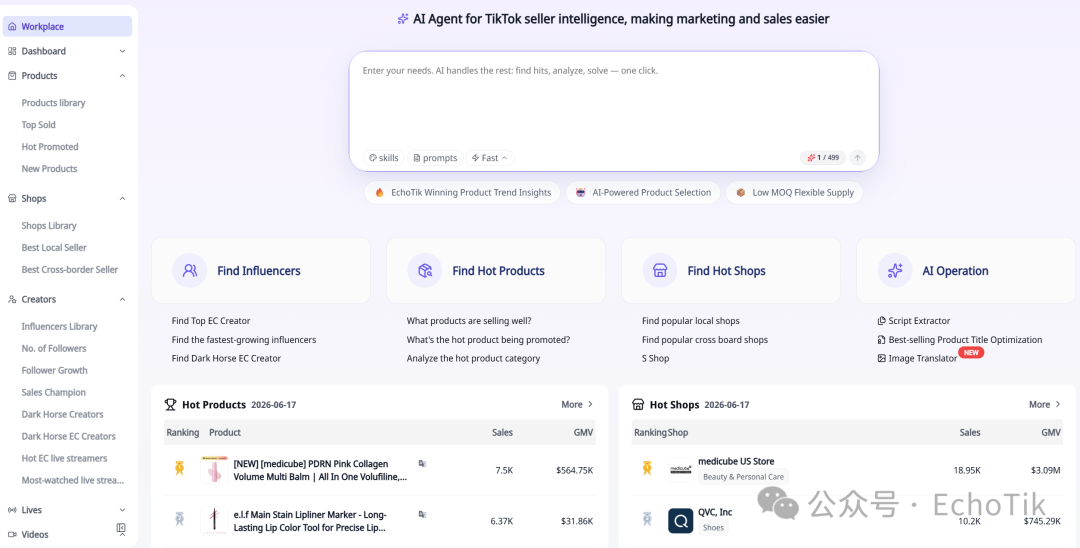The image size is (1080, 548).
Task: Click the Dashboard grid icon
Action: coord(12,51)
